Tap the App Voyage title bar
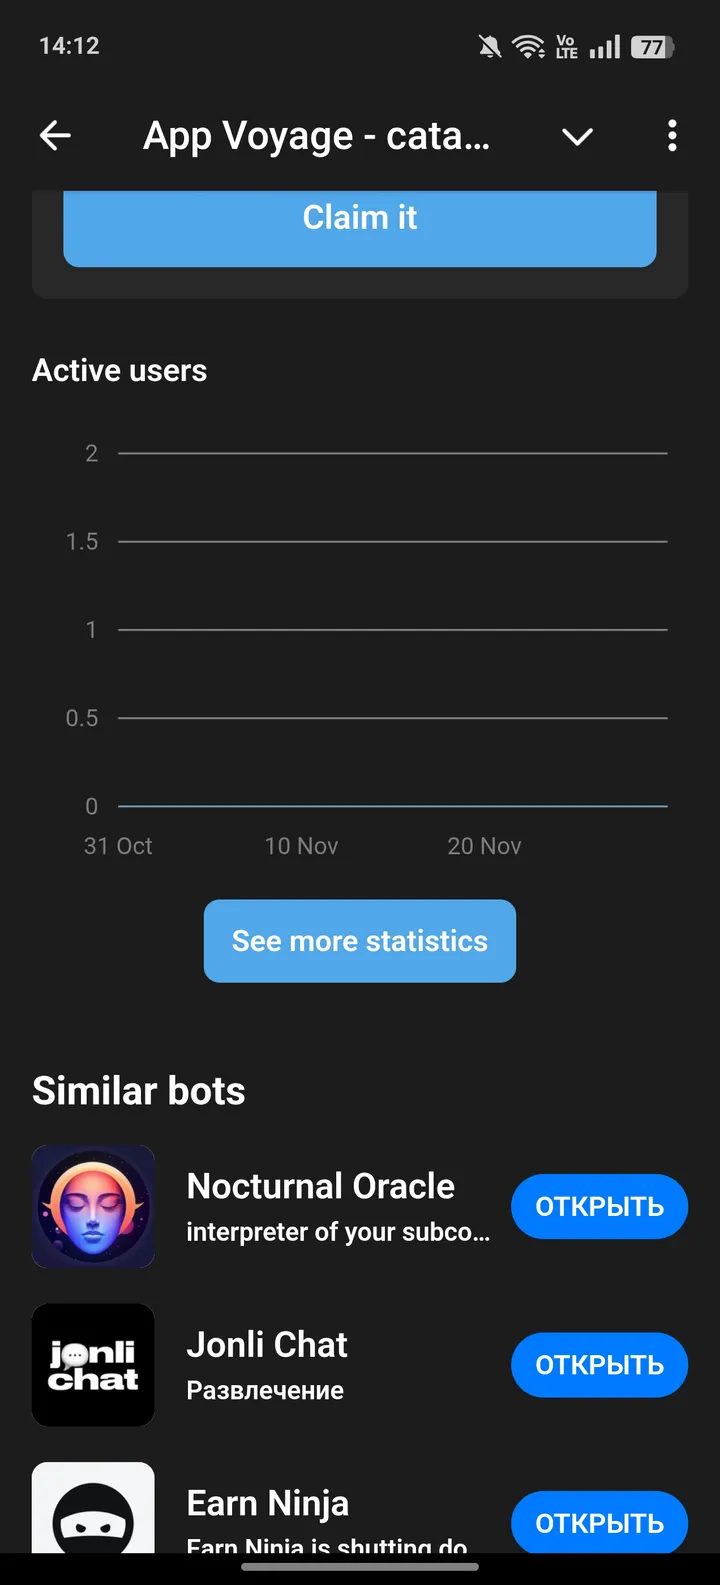 pyautogui.click(x=317, y=136)
